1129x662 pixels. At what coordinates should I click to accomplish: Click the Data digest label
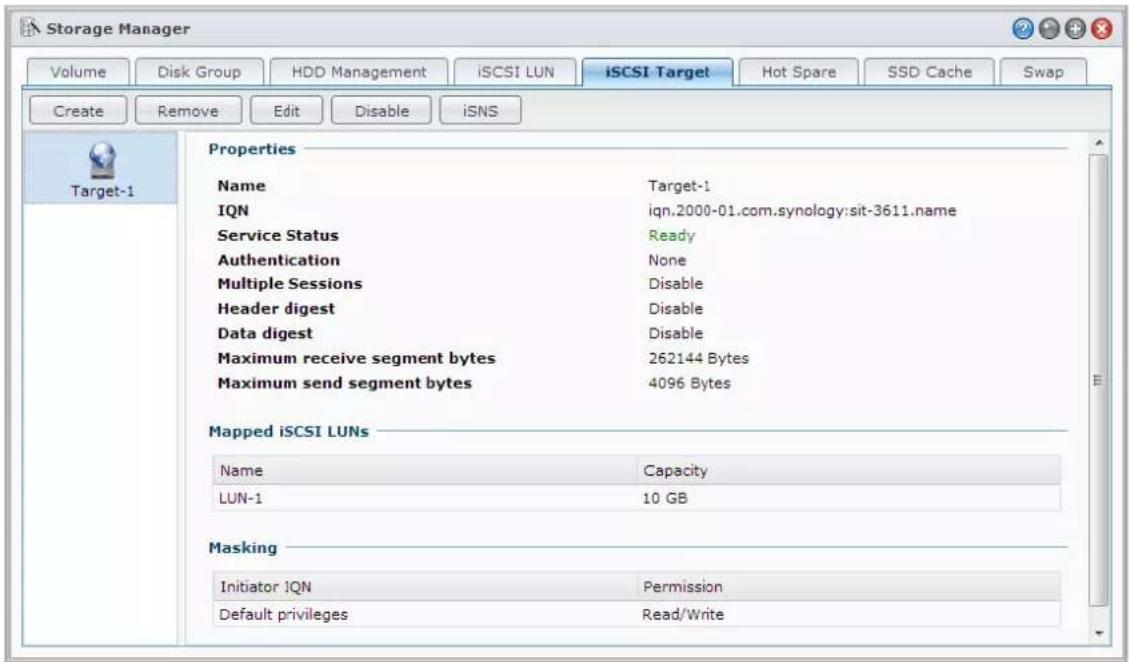tap(265, 334)
